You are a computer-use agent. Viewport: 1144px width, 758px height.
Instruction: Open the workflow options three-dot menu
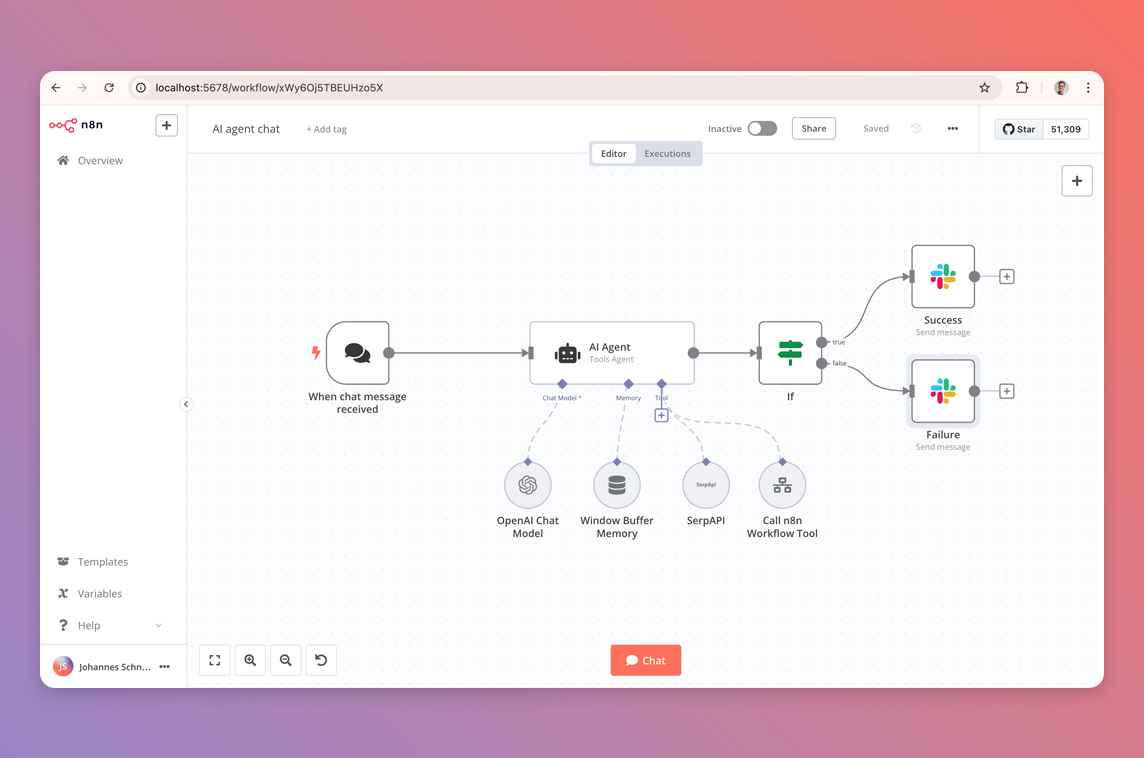tap(953, 128)
